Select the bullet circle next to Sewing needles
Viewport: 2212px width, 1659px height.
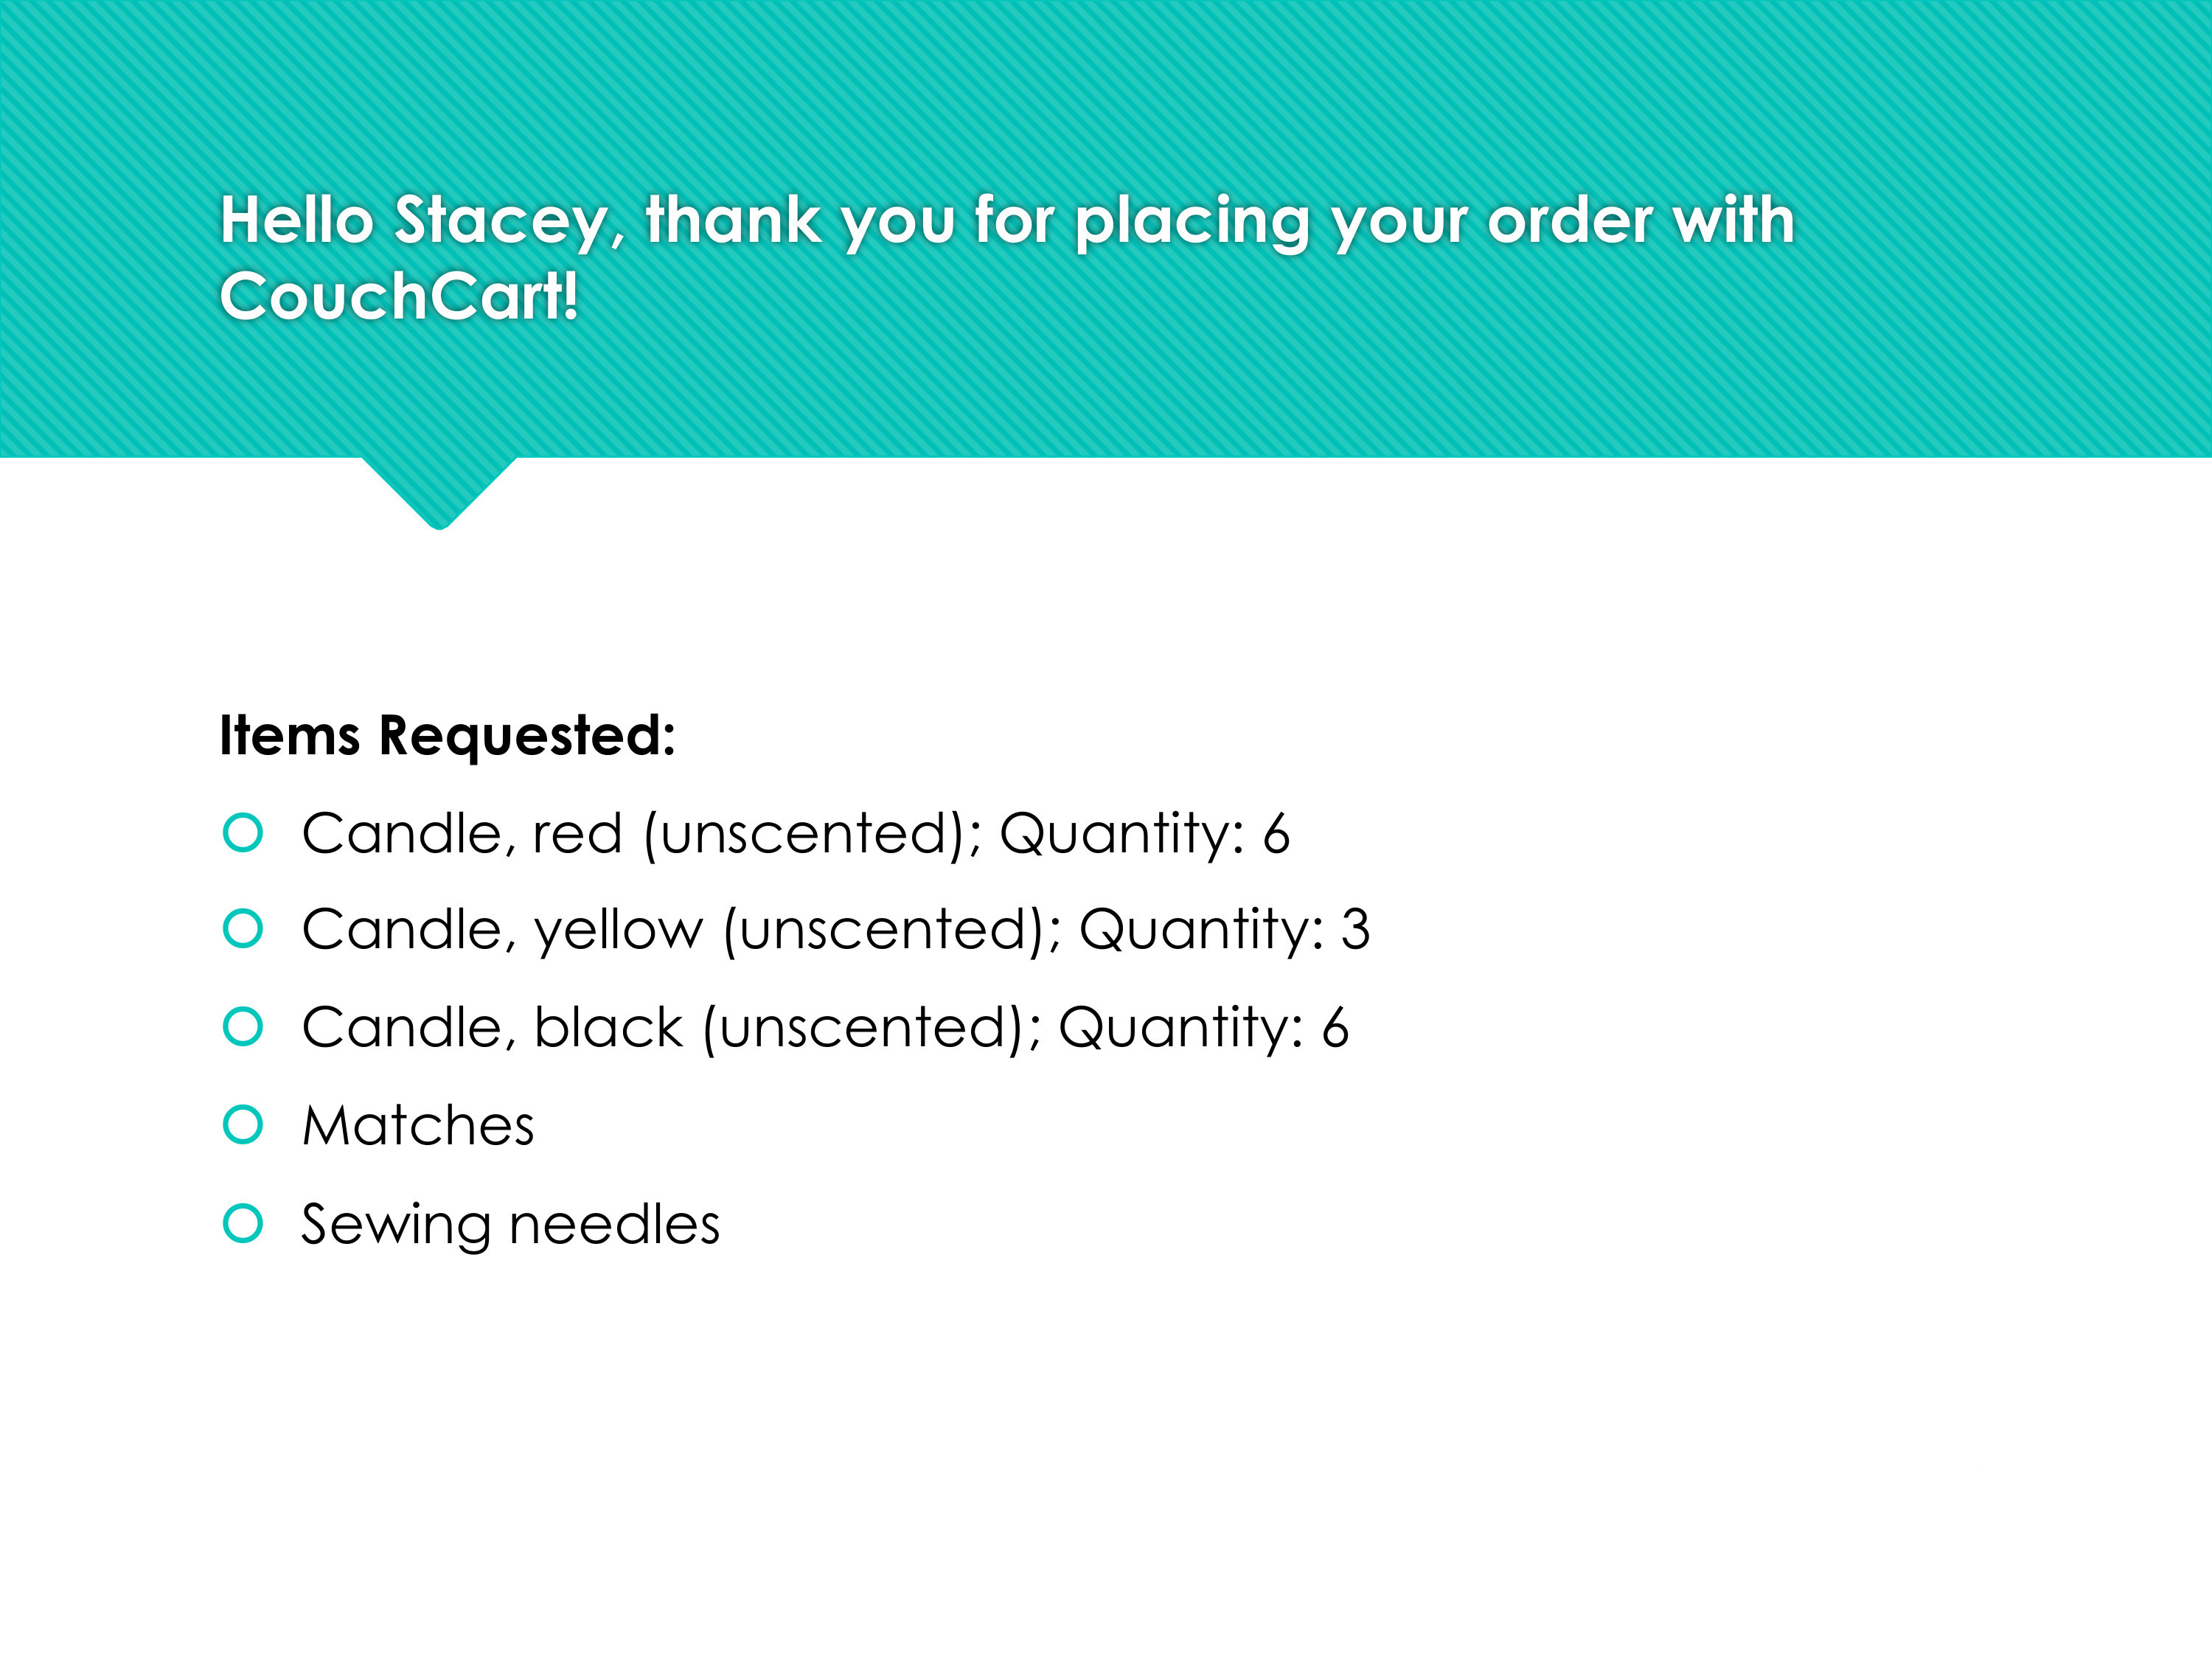(243, 1223)
